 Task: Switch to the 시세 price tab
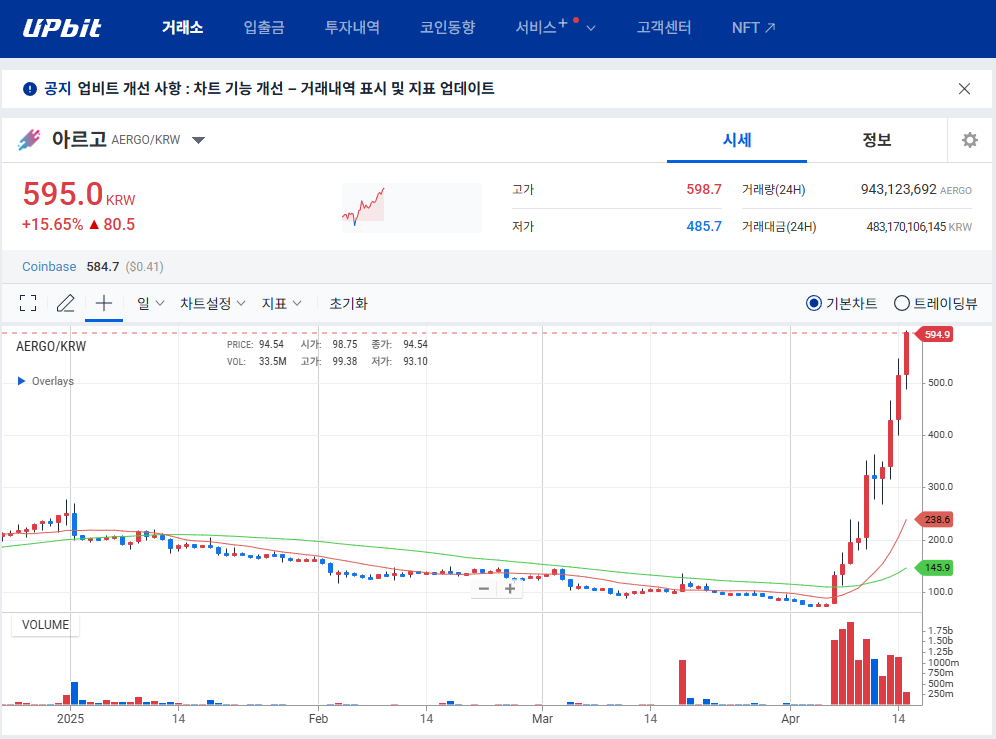pos(737,140)
